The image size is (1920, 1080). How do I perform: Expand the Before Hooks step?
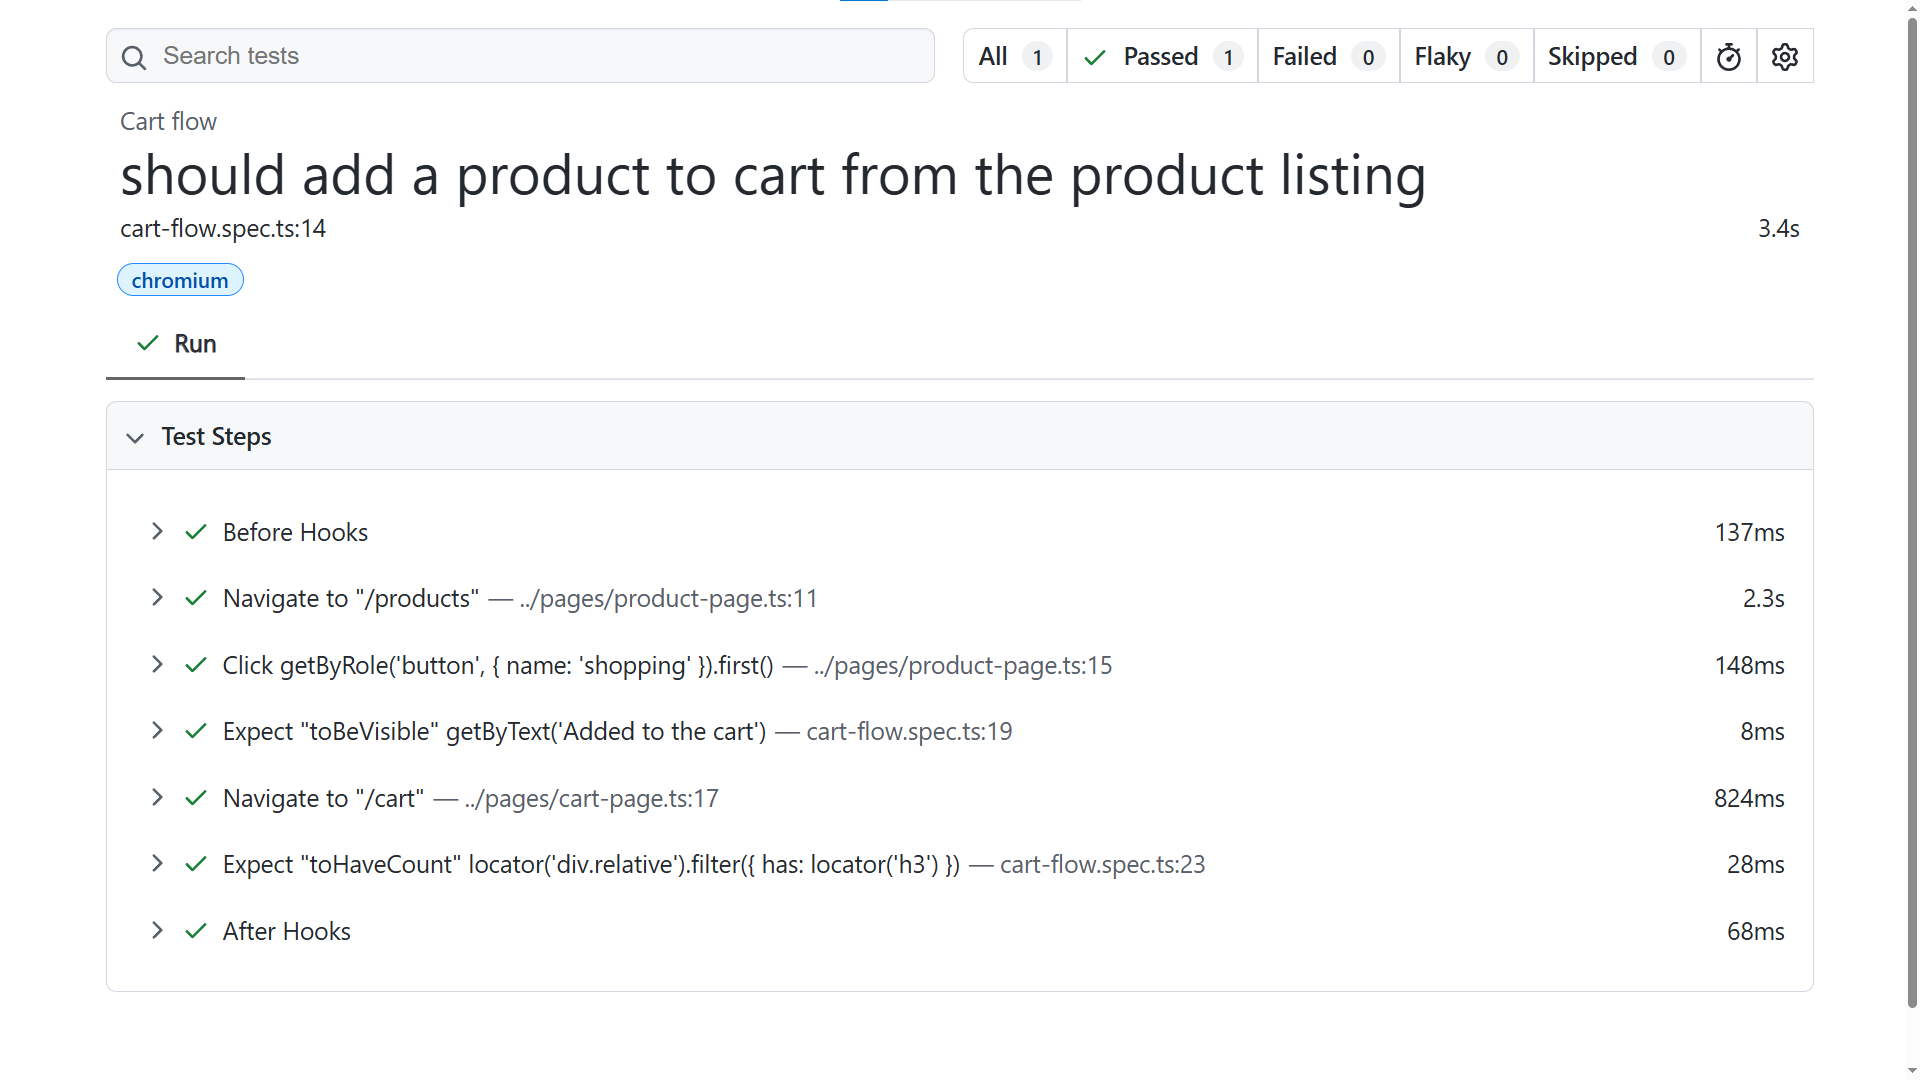[157, 531]
